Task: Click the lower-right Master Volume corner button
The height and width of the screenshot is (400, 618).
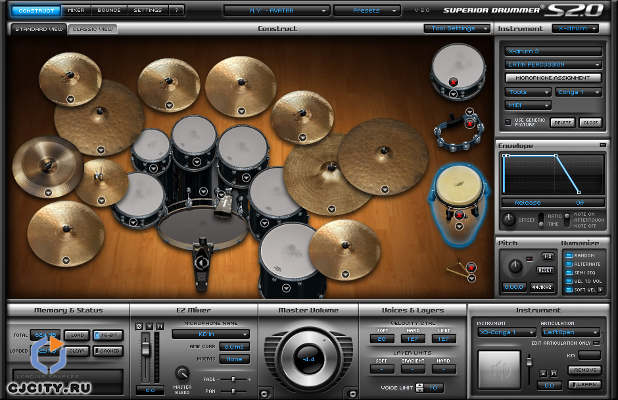Action: point(352,393)
